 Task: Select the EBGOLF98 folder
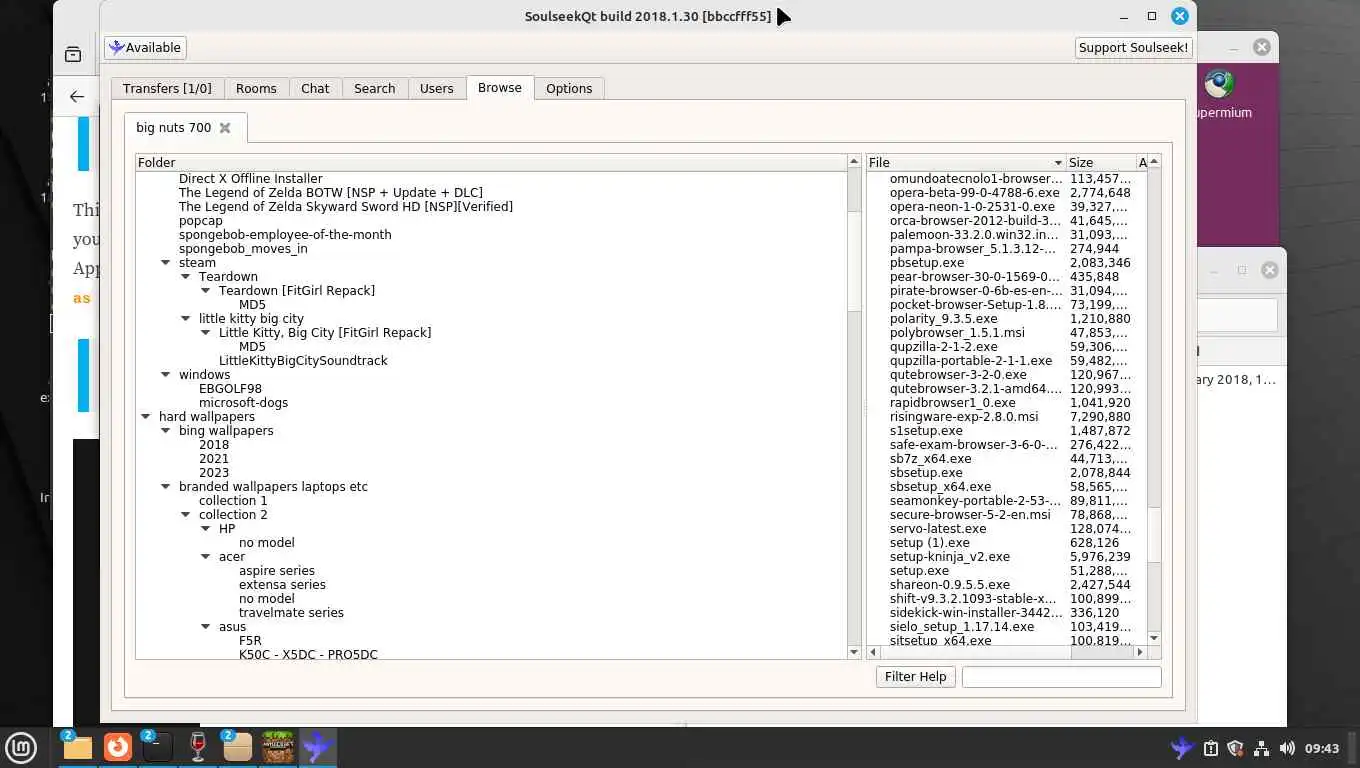pyautogui.click(x=230, y=389)
